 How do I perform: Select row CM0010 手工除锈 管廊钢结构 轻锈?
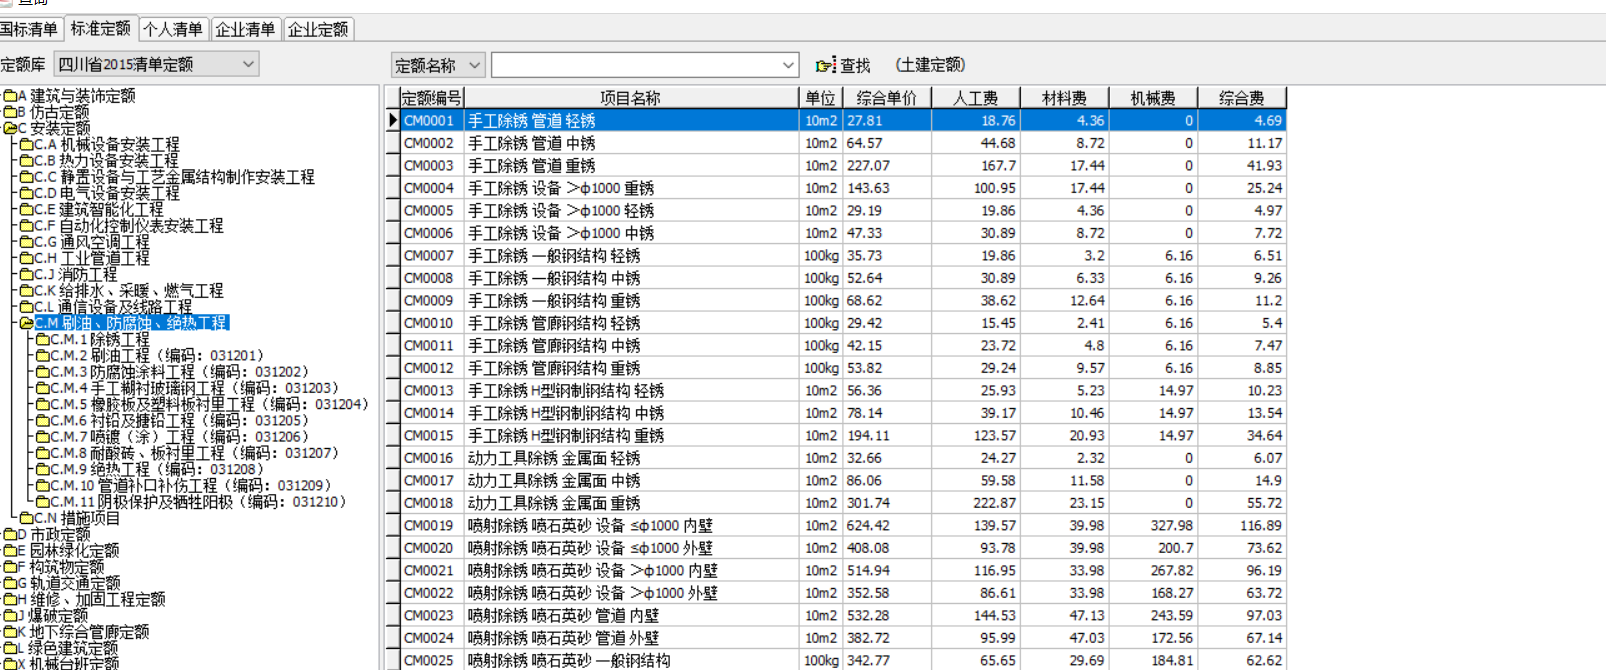[843, 323]
